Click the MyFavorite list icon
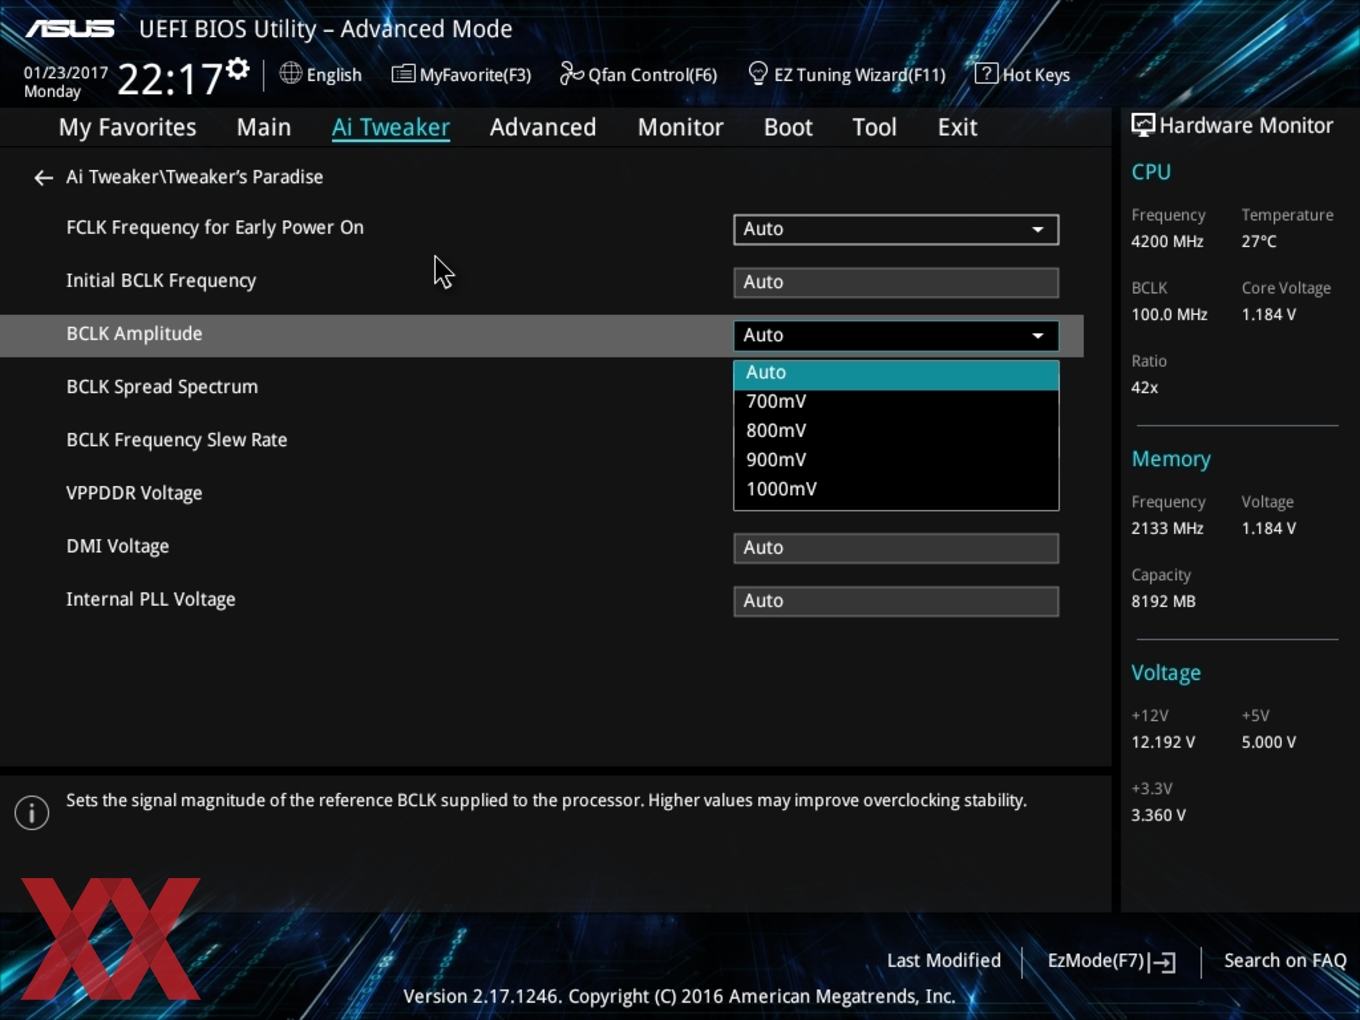This screenshot has width=1360, height=1020. 403,74
